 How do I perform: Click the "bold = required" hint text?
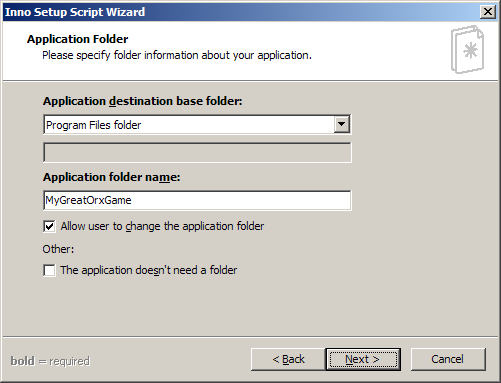50,361
